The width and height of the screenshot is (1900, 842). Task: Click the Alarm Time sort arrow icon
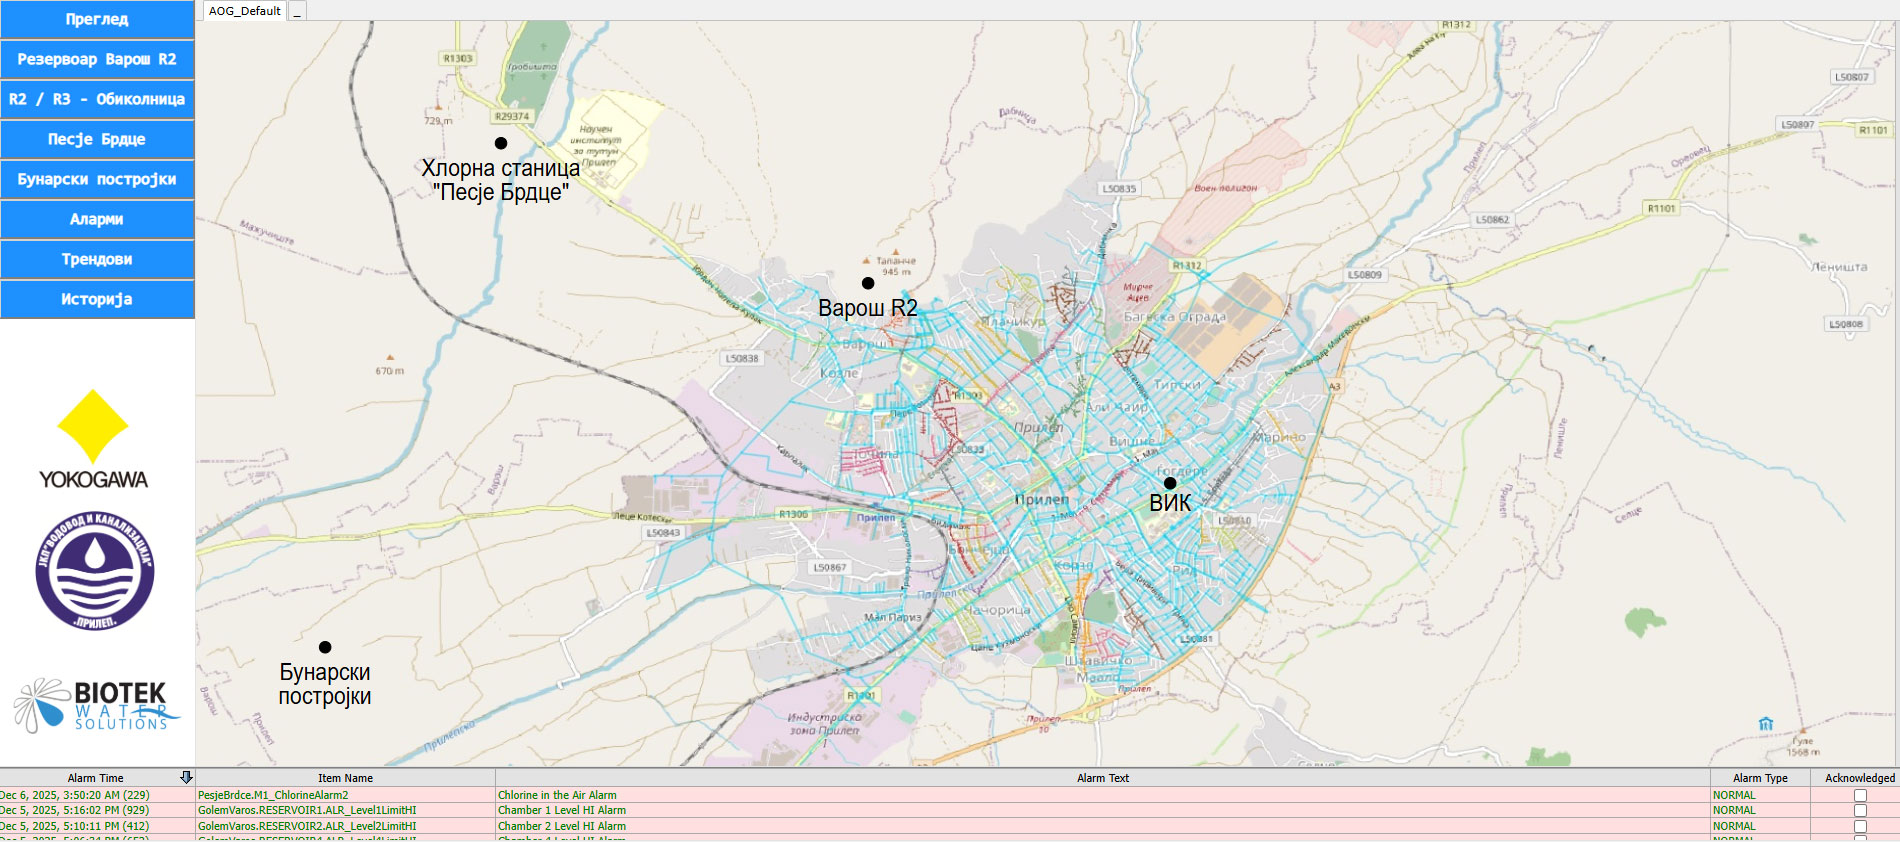(x=186, y=777)
